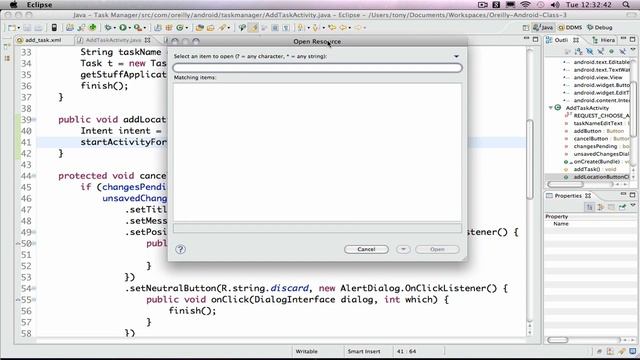Screen dimensions: 640x360
Task: Click the Spotlight search icon in menu bar
Action: 626,5
